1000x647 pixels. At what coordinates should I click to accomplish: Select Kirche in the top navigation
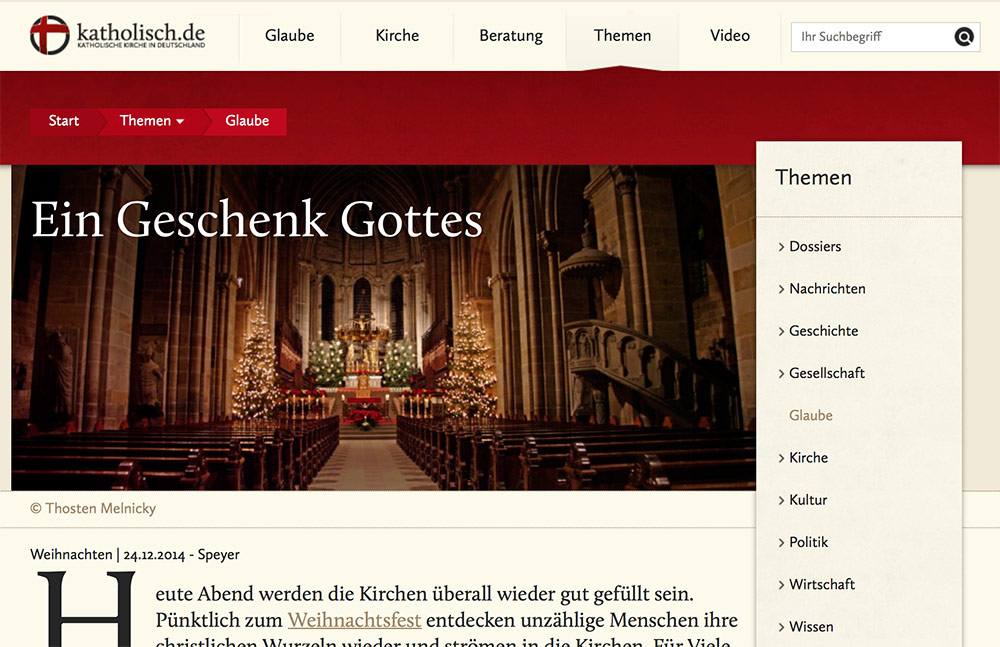pyautogui.click(x=397, y=36)
